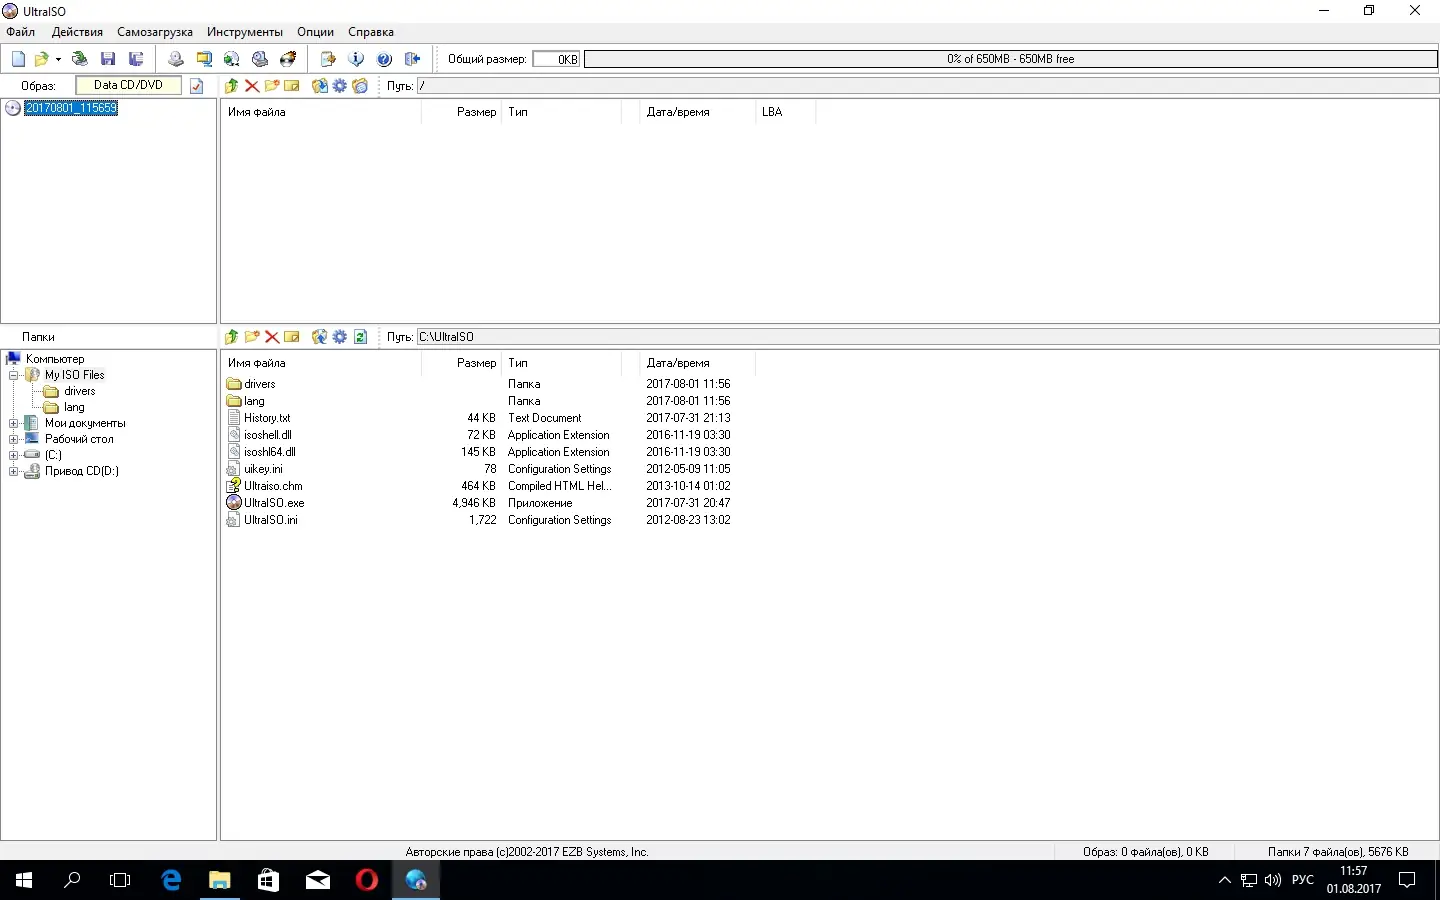Click the Add files icon in image toolbar
Image resolution: width=1440 pixels, height=900 pixels.
[x=320, y=86]
